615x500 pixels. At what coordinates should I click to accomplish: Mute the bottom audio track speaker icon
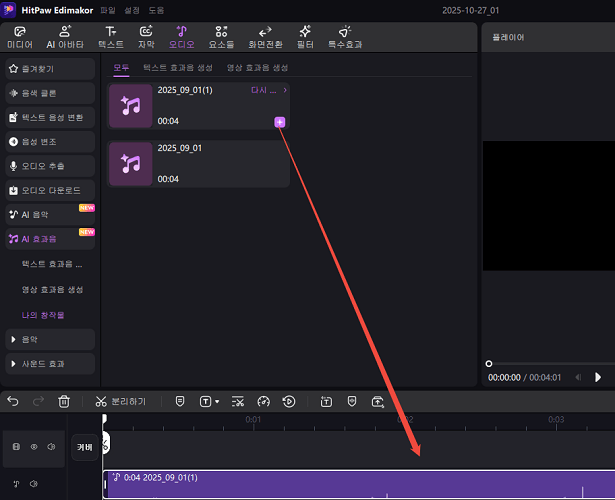click(x=33, y=484)
